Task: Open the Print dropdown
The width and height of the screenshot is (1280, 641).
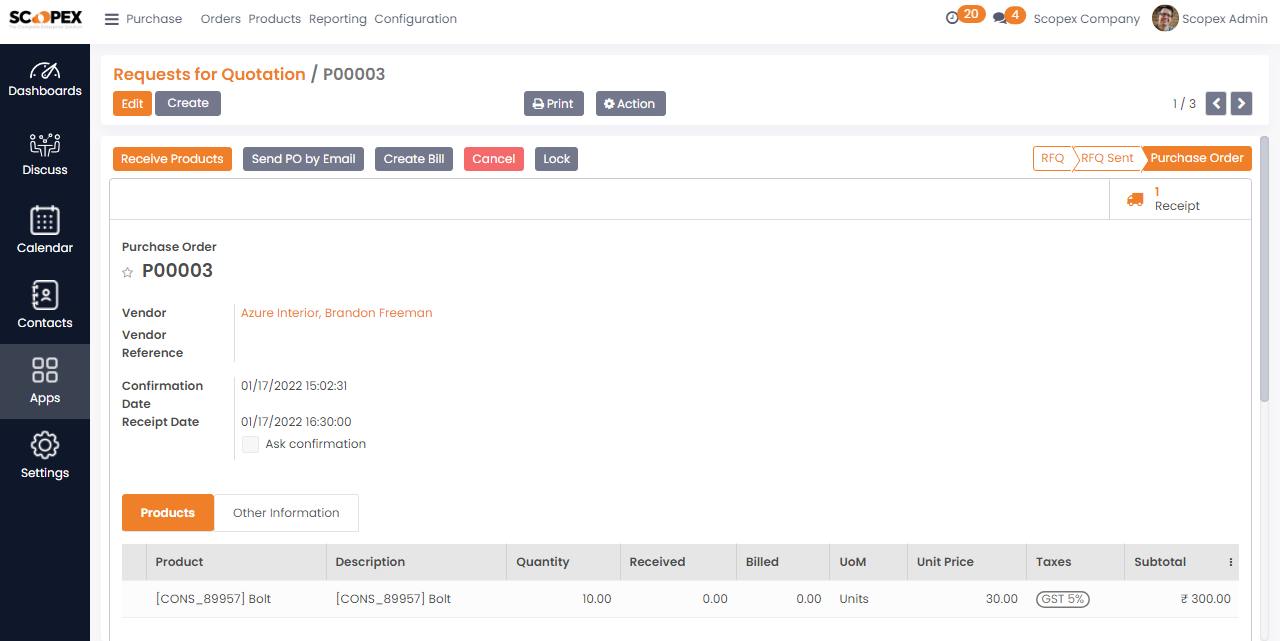Action: (x=553, y=104)
